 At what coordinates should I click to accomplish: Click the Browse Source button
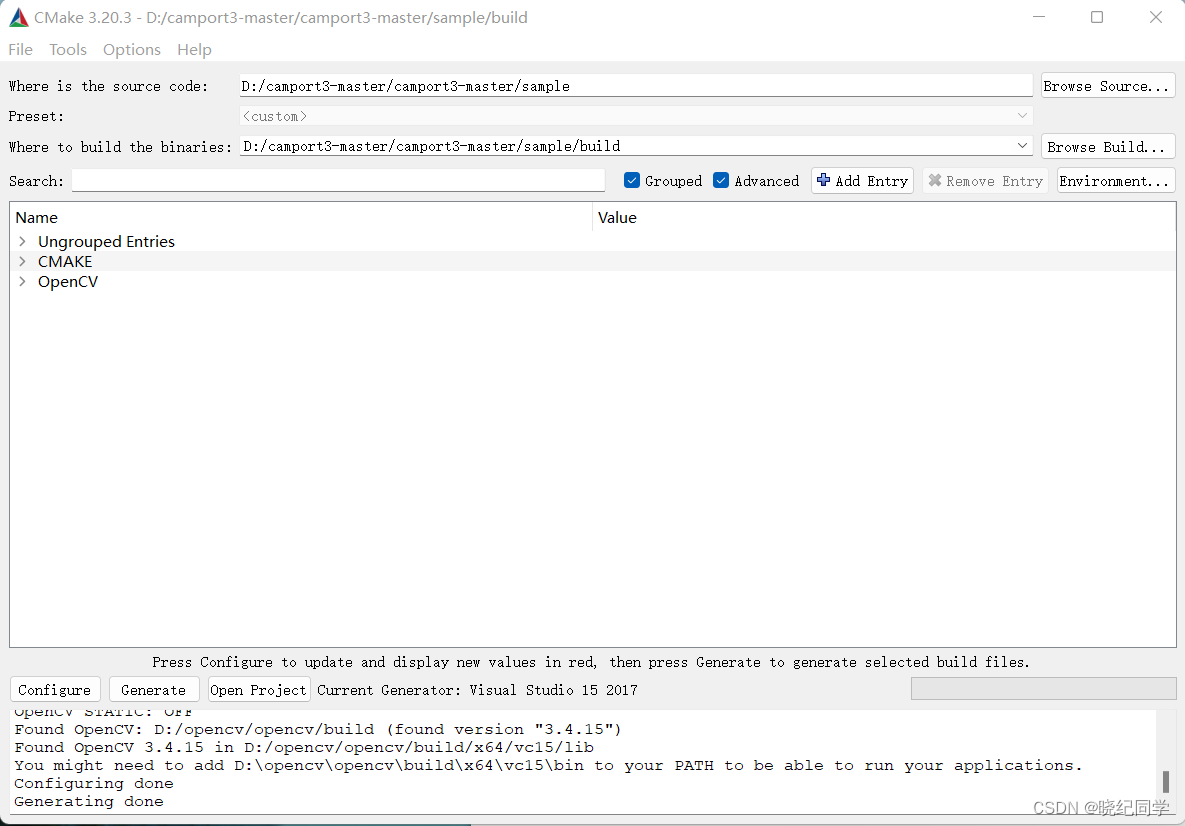pyautogui.click(x=1107, y=86)
